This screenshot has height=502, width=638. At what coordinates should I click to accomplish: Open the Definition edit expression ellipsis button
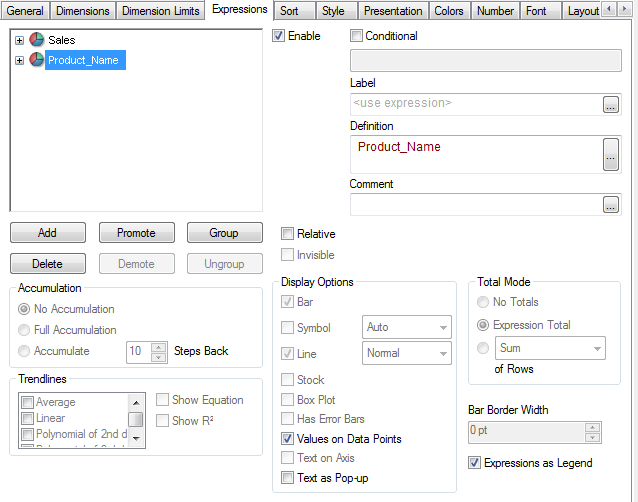611,153
